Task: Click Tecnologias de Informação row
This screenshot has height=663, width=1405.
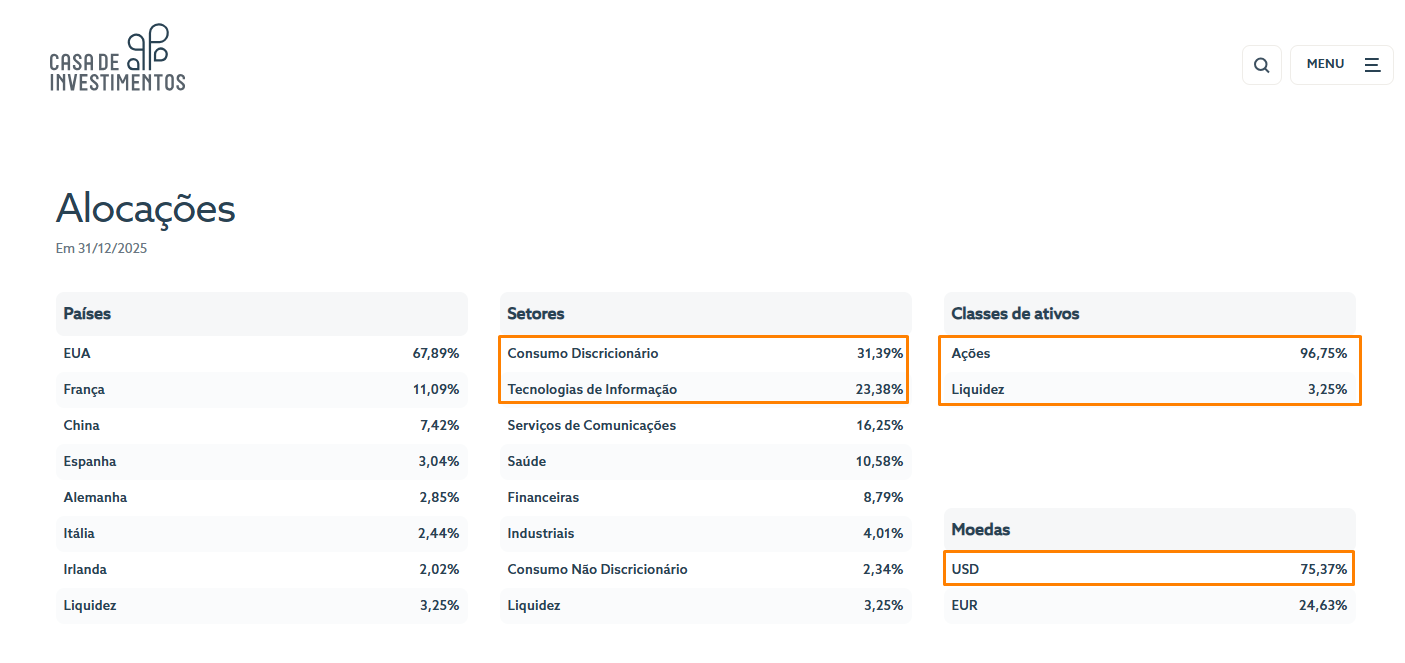Action: coord(706,390)
